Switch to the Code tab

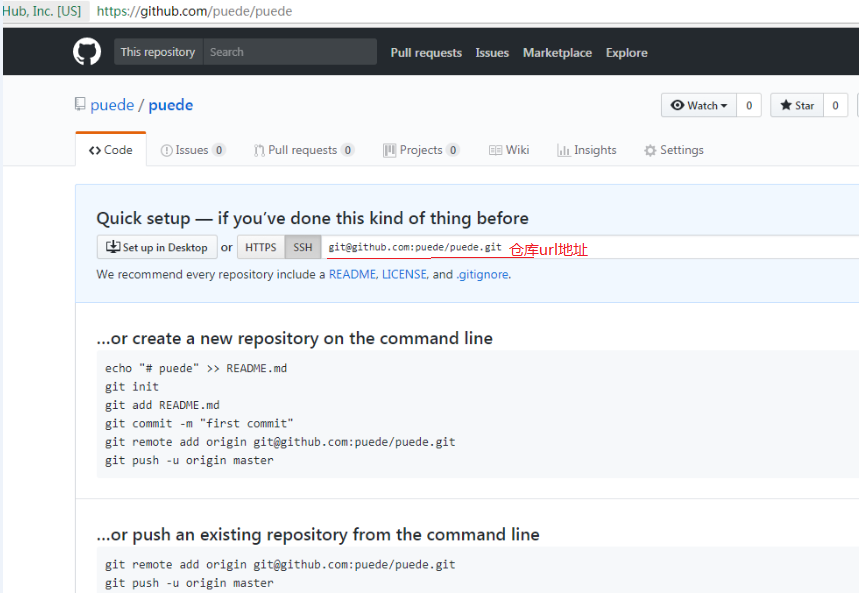[111, 150]
